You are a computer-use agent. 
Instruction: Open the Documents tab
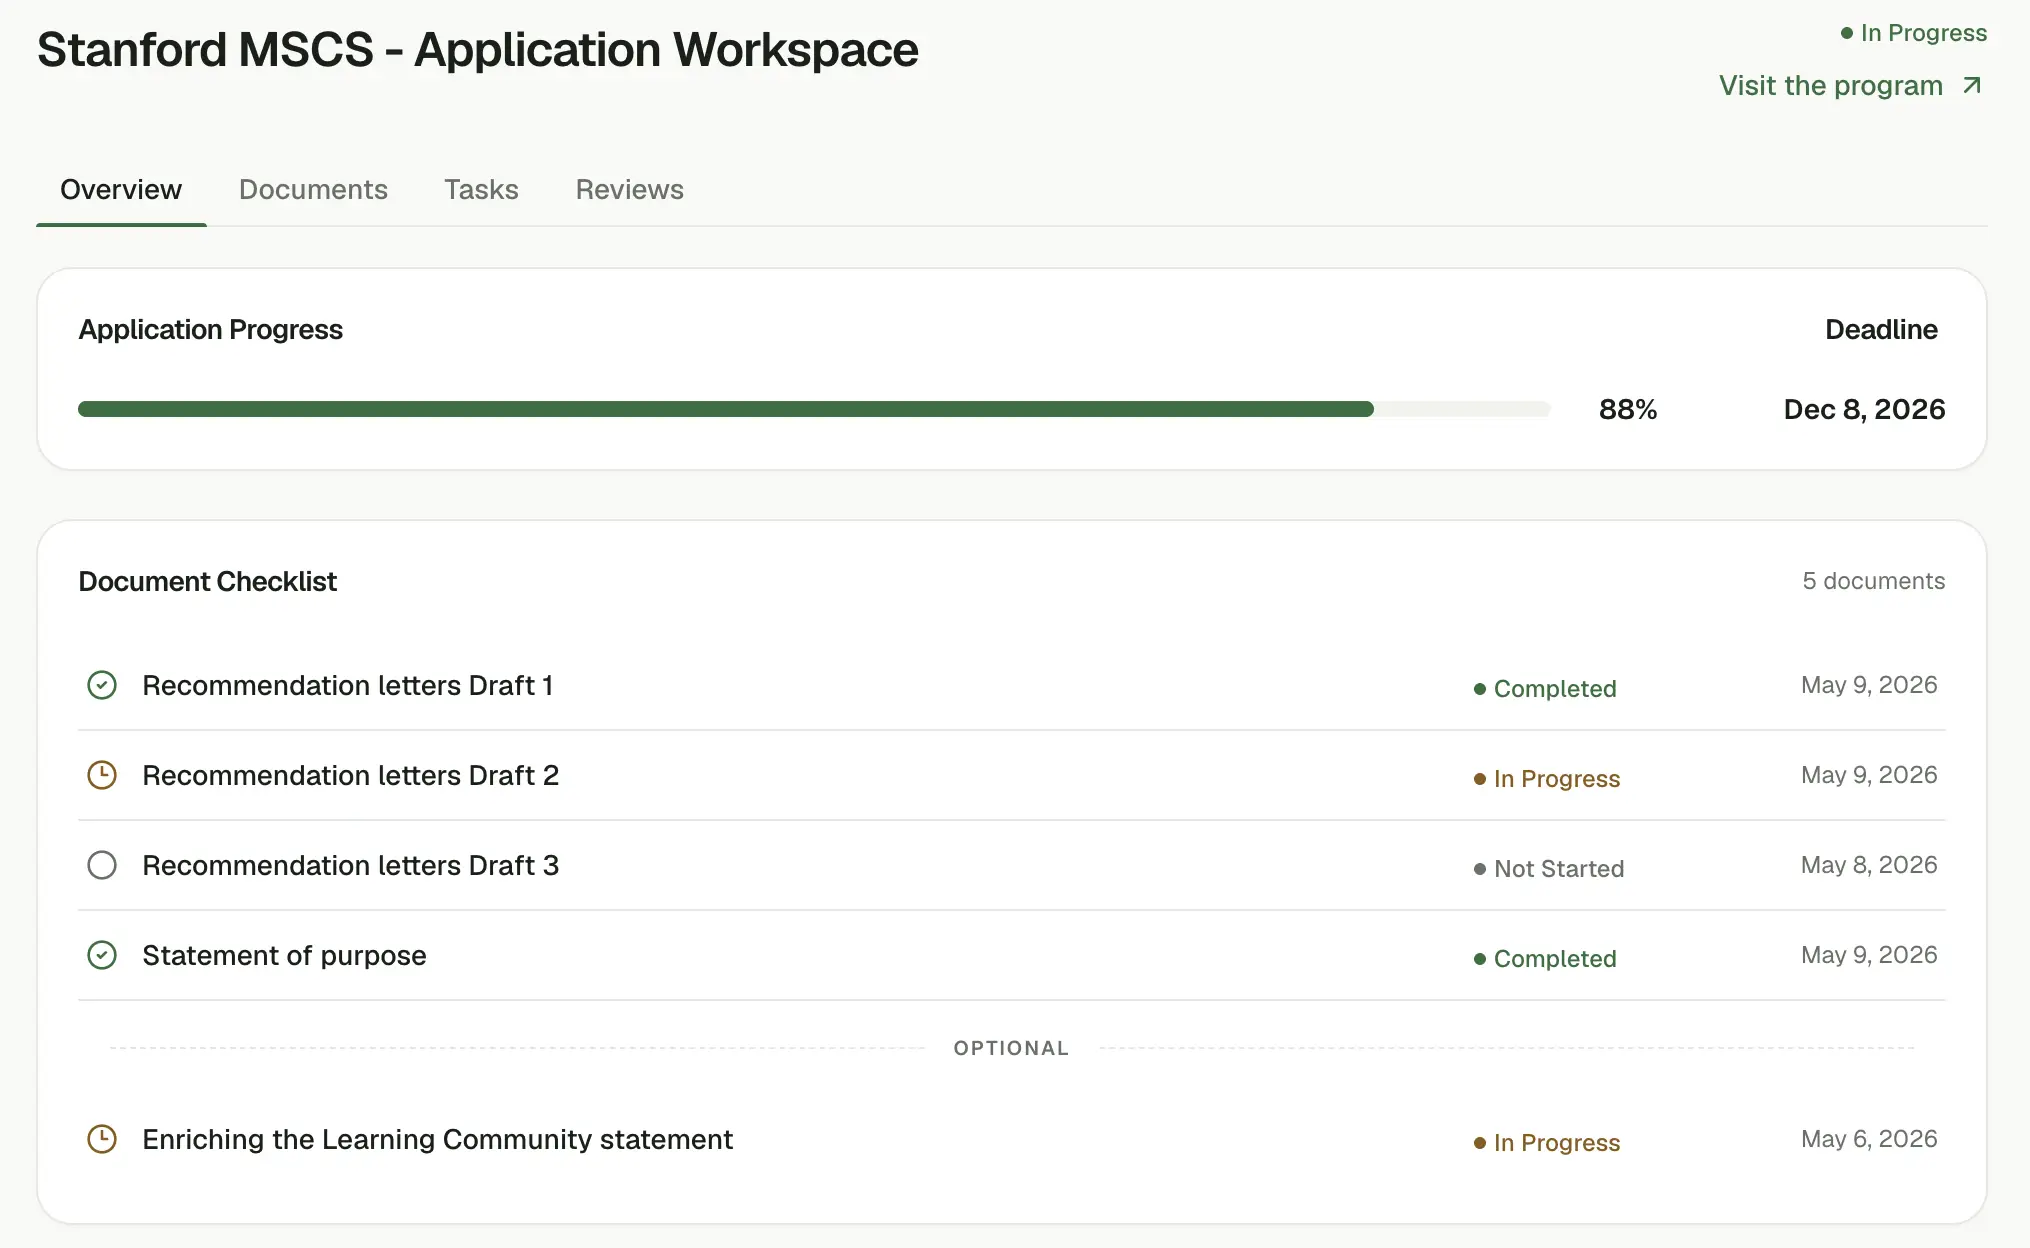pos(313,189)
